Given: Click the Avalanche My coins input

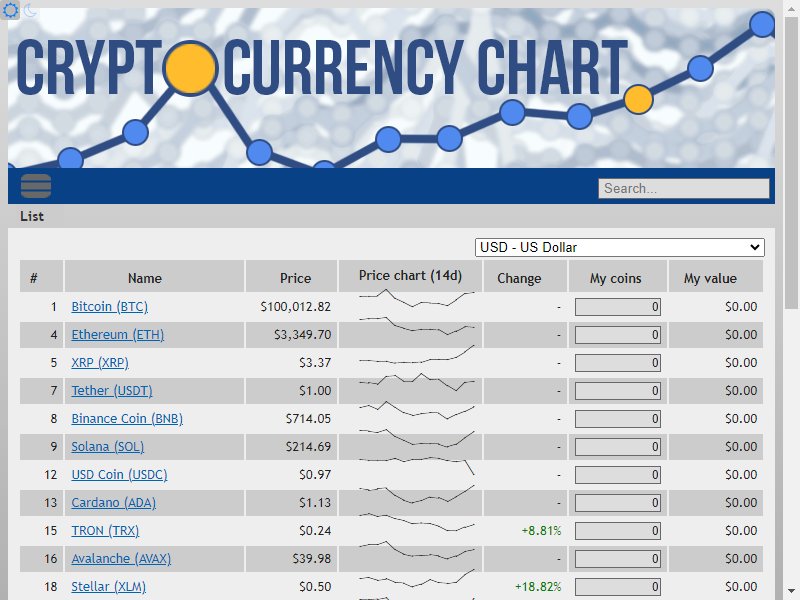Looking at the screenshot, I should (x=618, y=560).
